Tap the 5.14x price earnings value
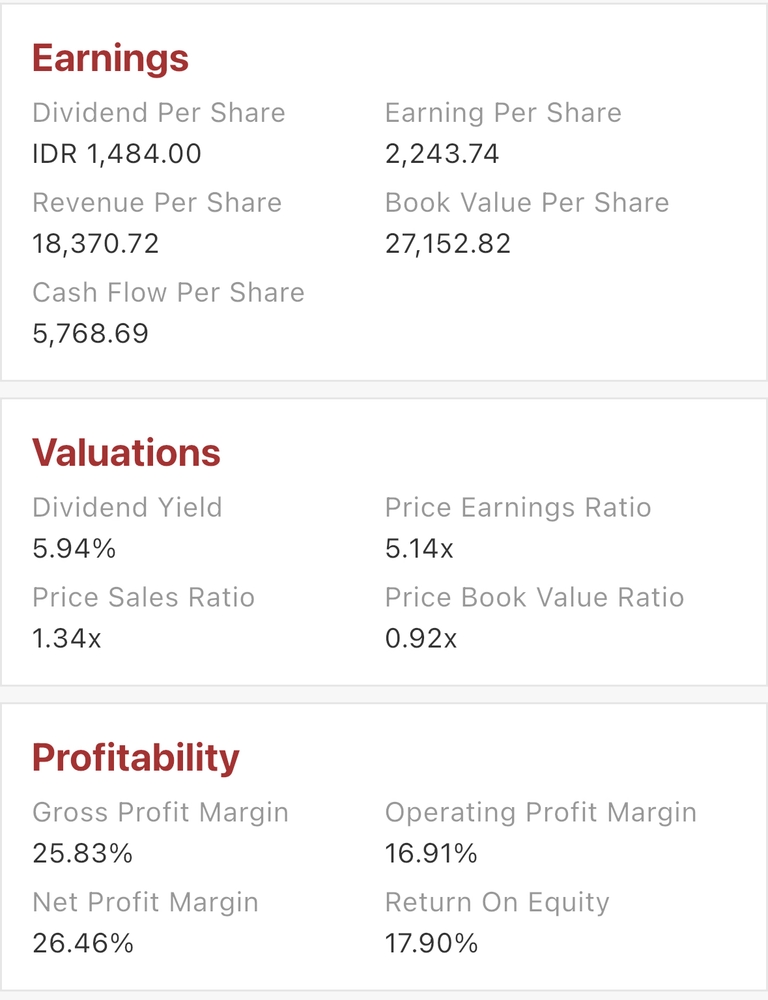Image resolution: width=768 pixels, height=1000 pixels. coord(419,549)
